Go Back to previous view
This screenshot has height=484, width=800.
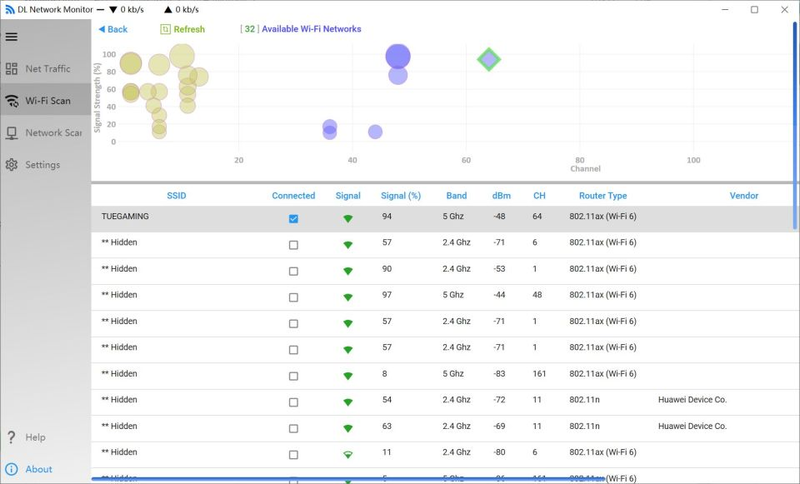113,29
